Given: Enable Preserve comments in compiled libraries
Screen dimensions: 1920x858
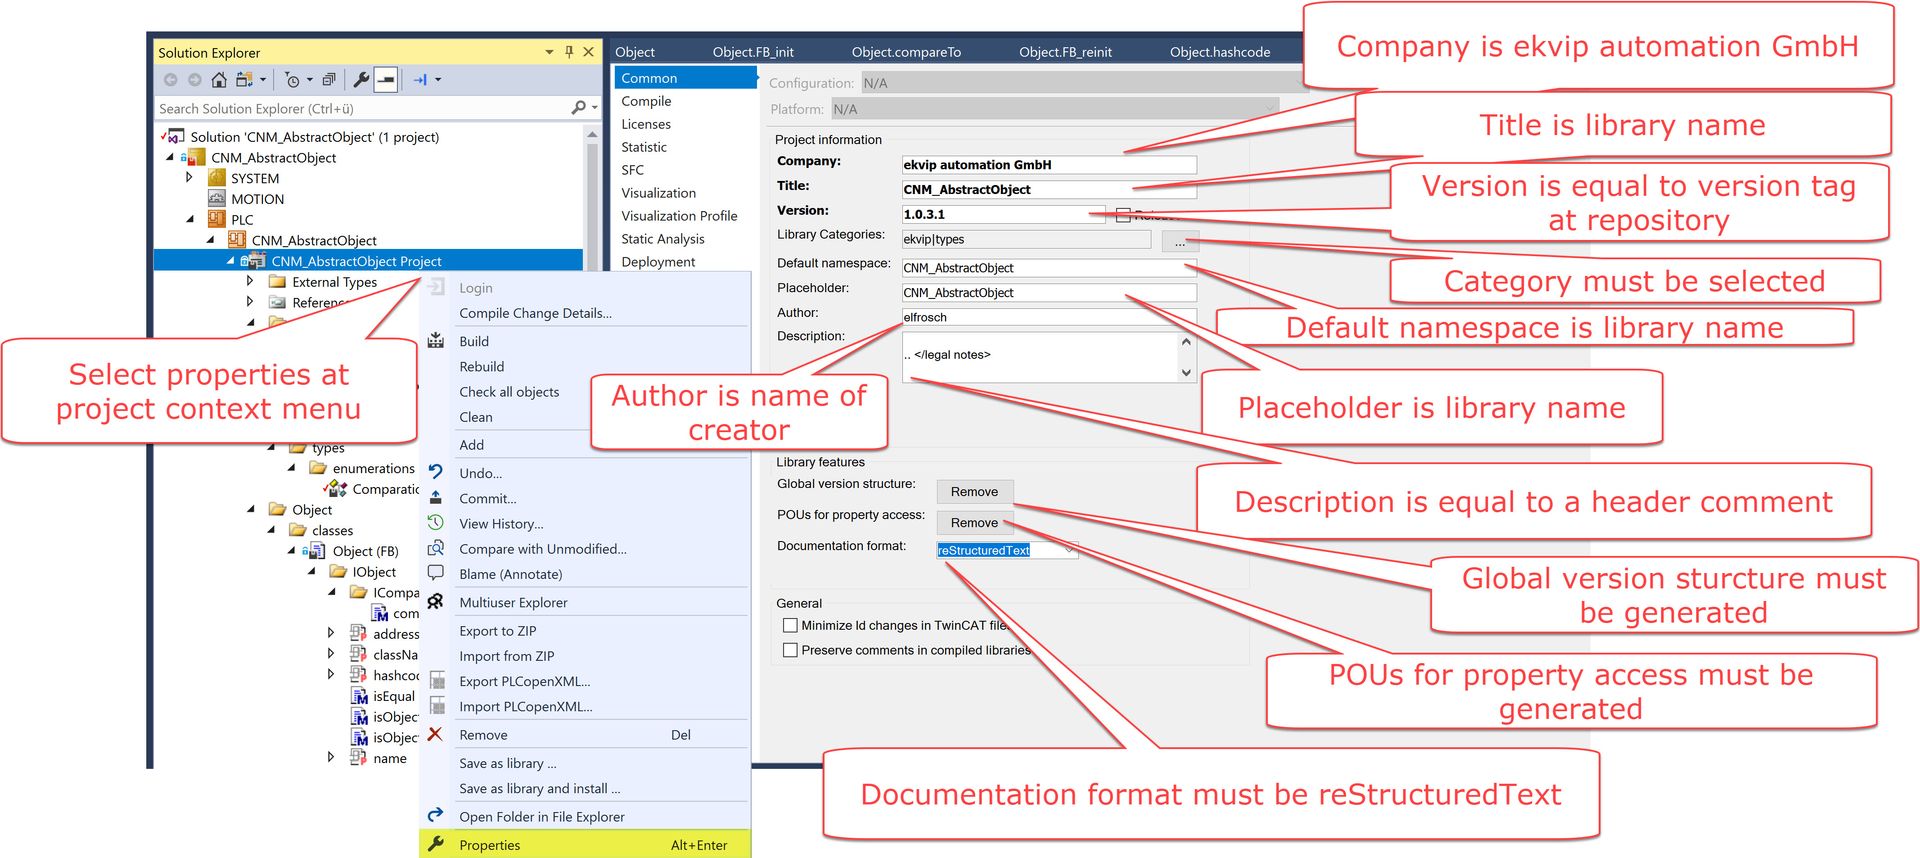Looking at the screenshot, I should click(790, 650).
